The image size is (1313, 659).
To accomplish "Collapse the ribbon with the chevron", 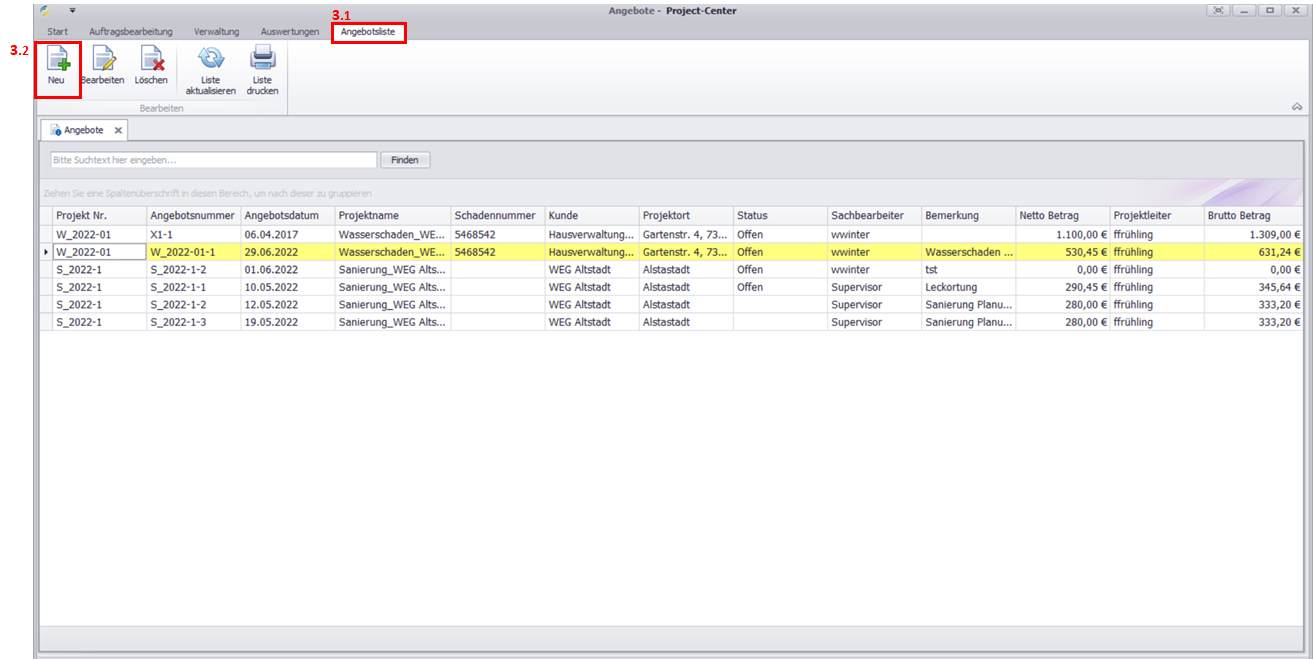I will coord(1296,106).
